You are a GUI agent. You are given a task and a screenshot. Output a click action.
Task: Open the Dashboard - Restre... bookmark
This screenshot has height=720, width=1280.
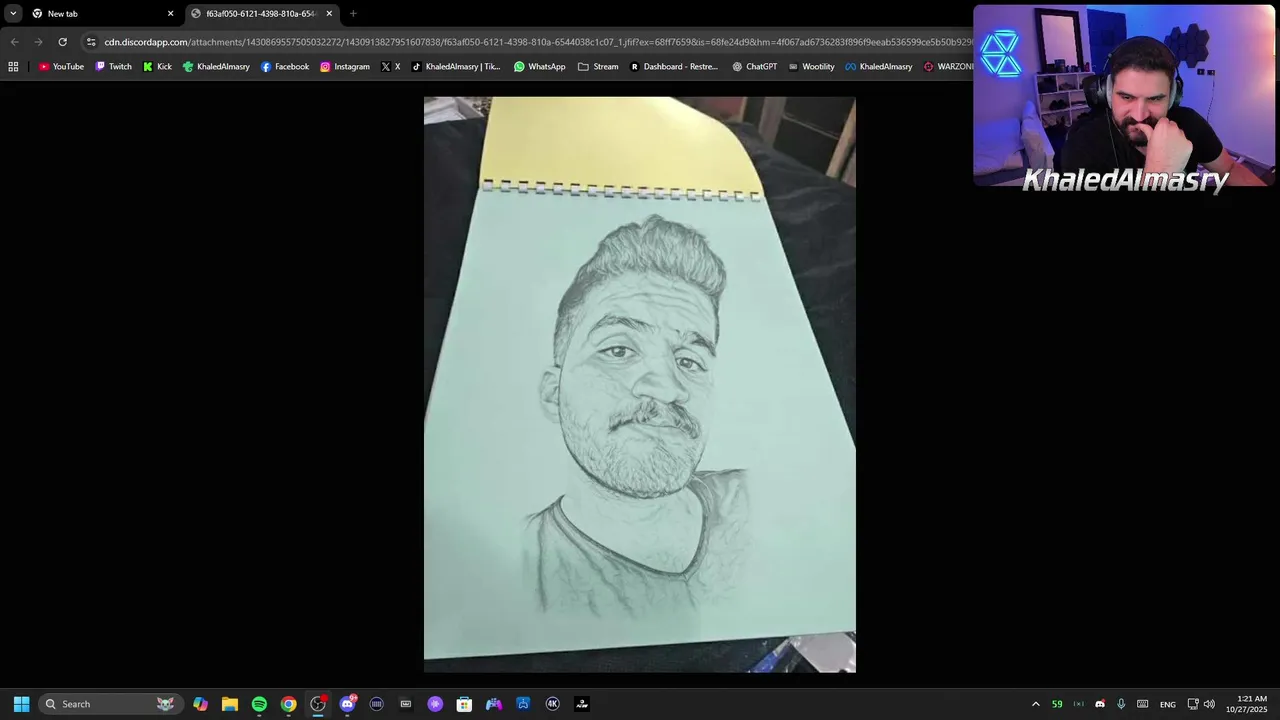(674, 67)
